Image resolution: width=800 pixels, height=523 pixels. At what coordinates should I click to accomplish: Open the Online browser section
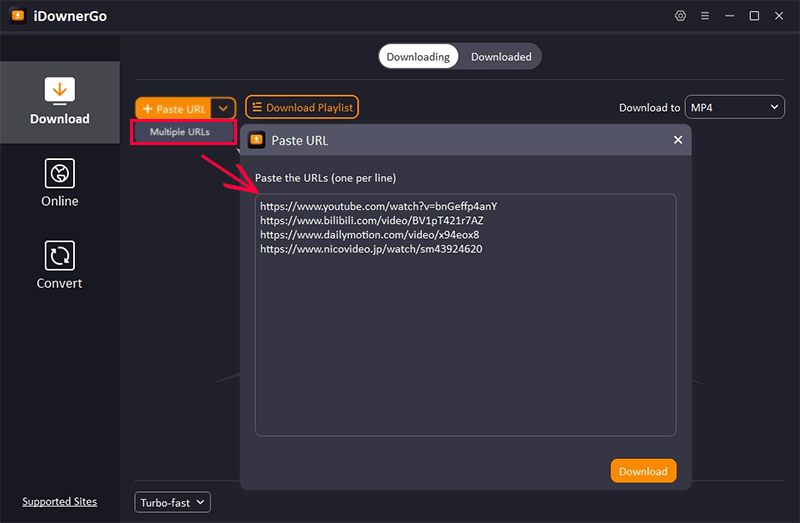[60, 183]
